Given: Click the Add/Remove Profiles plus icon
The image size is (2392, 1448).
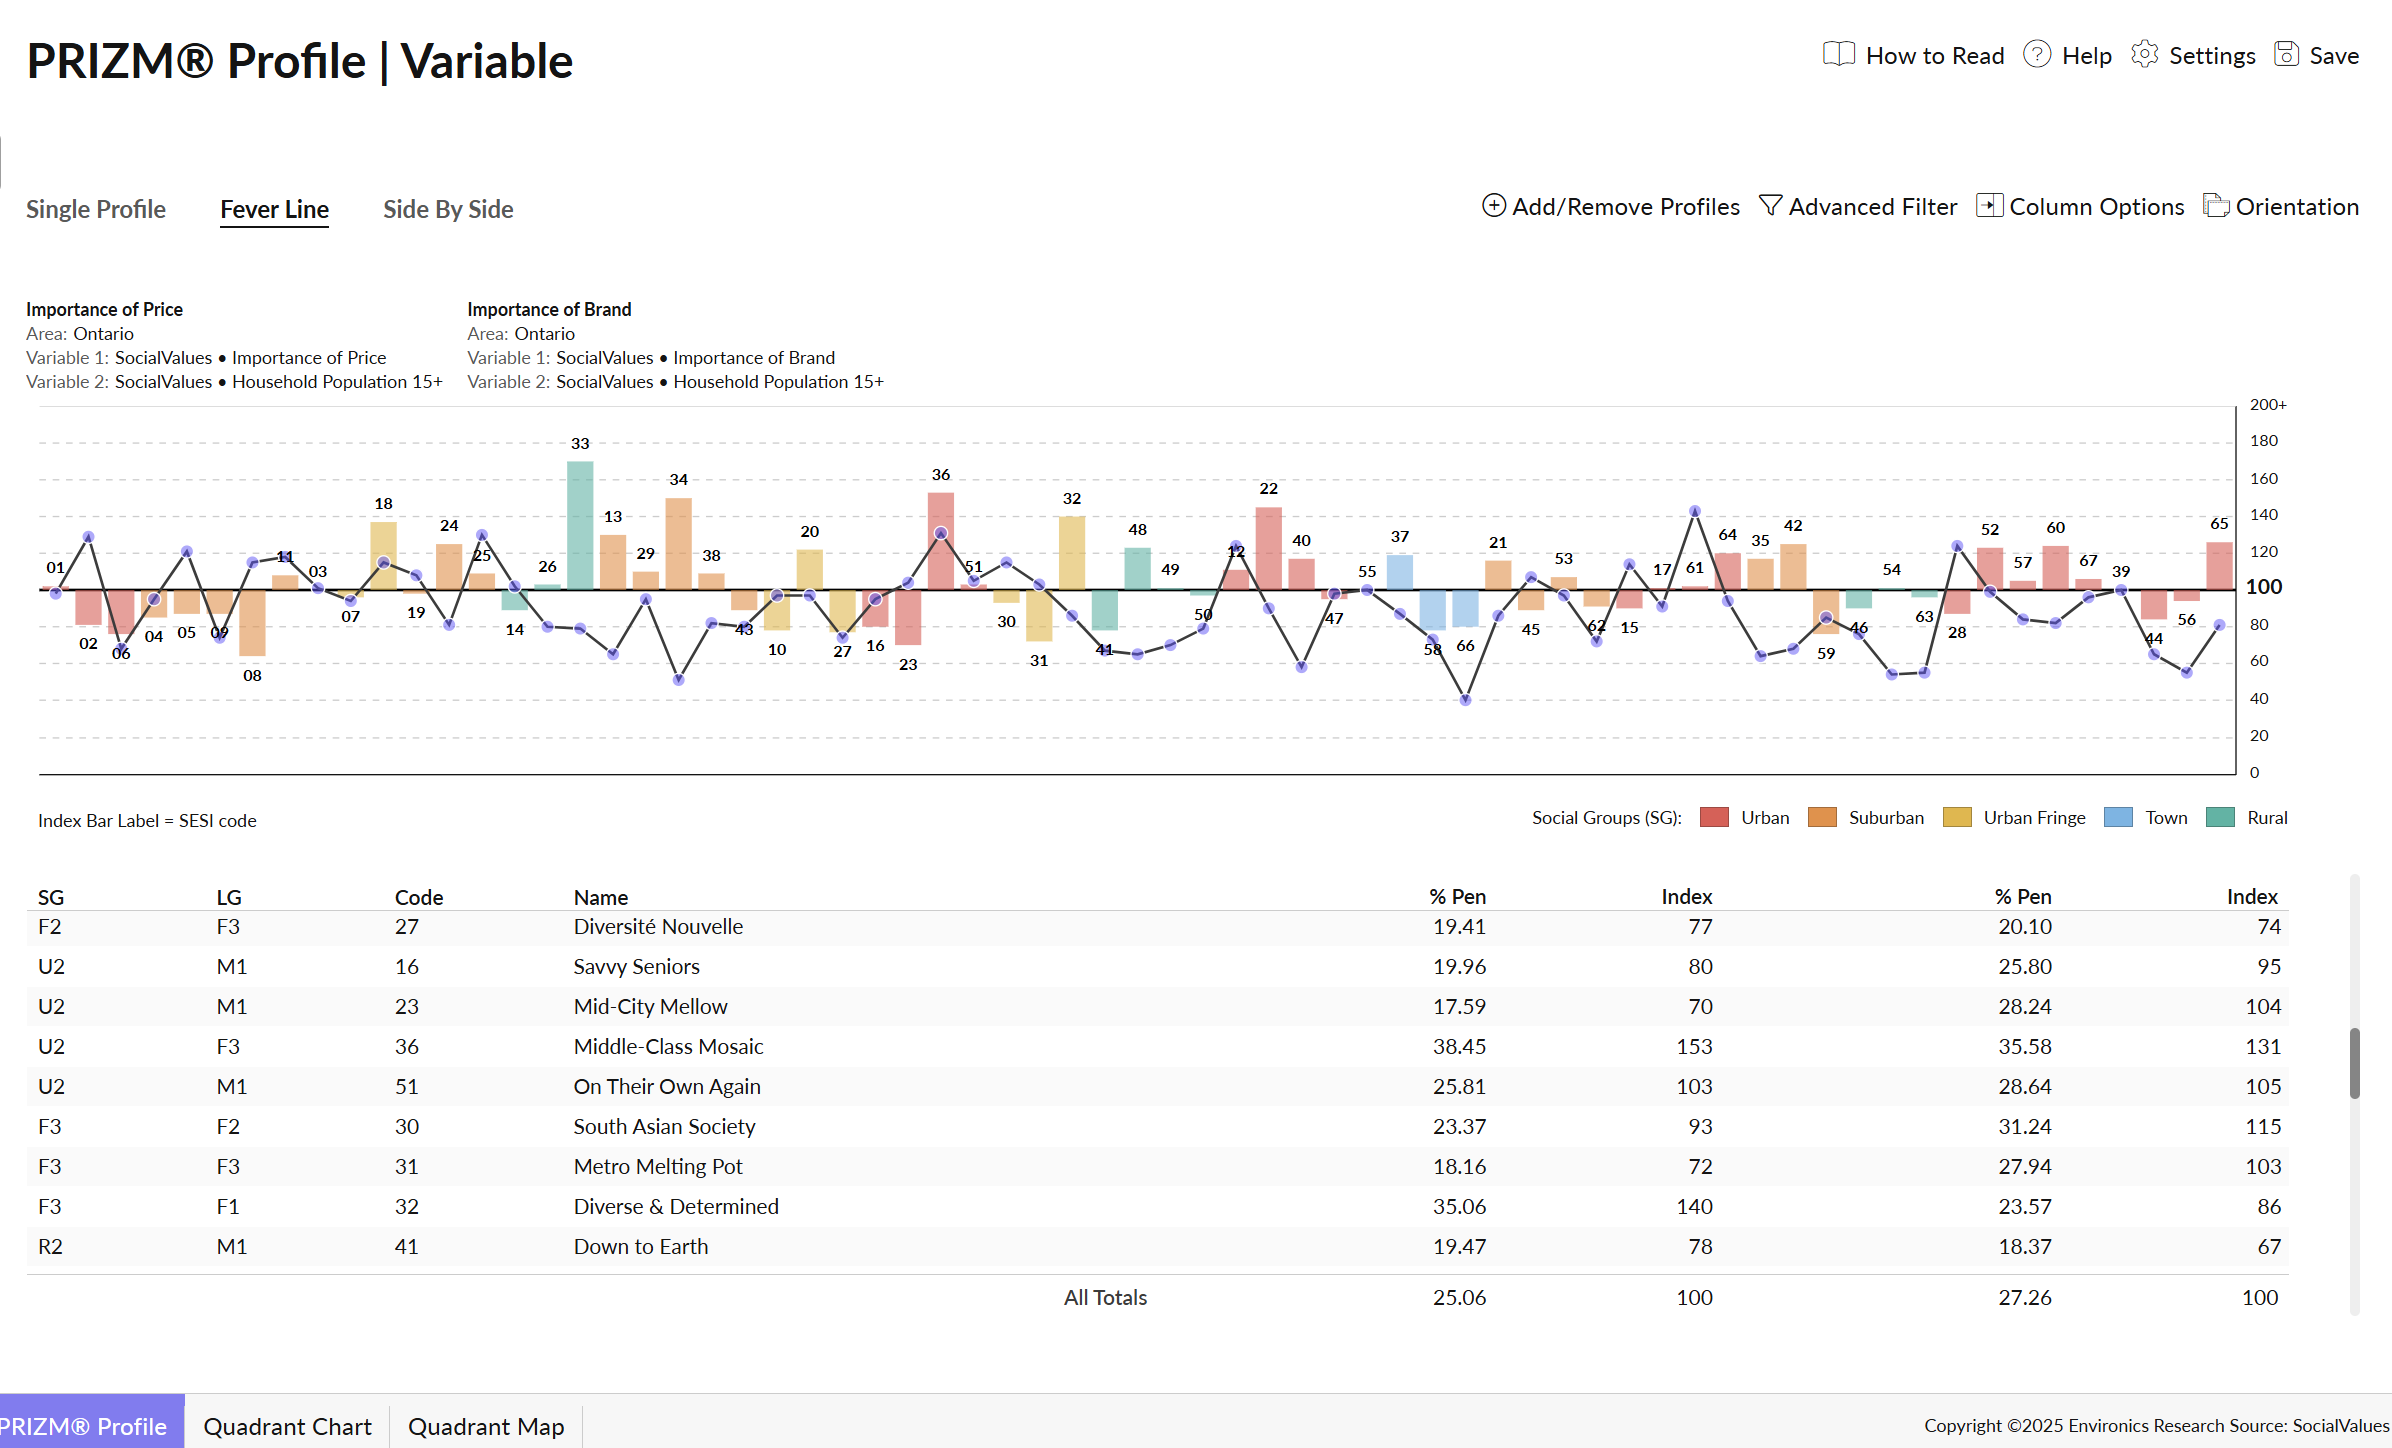Looking at the screenshot, I should [1493, 206].
